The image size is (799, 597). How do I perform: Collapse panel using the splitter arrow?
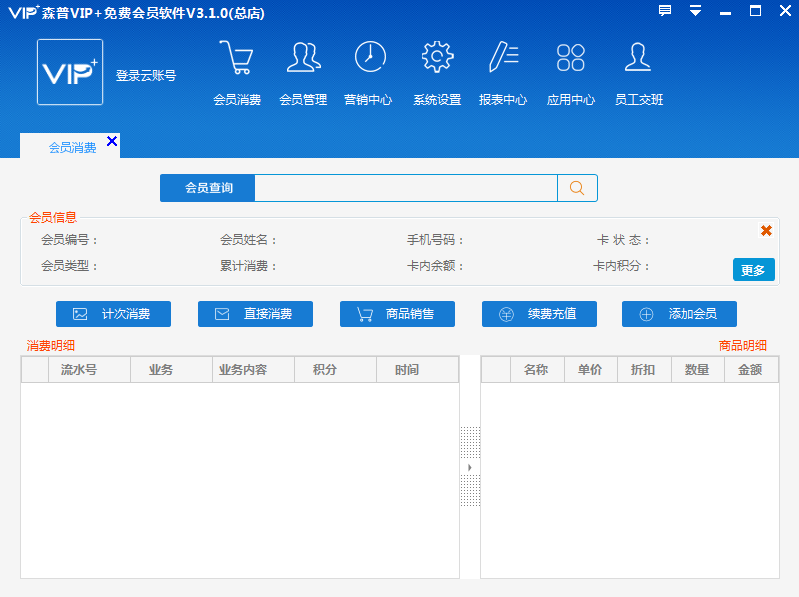(469, 467)
